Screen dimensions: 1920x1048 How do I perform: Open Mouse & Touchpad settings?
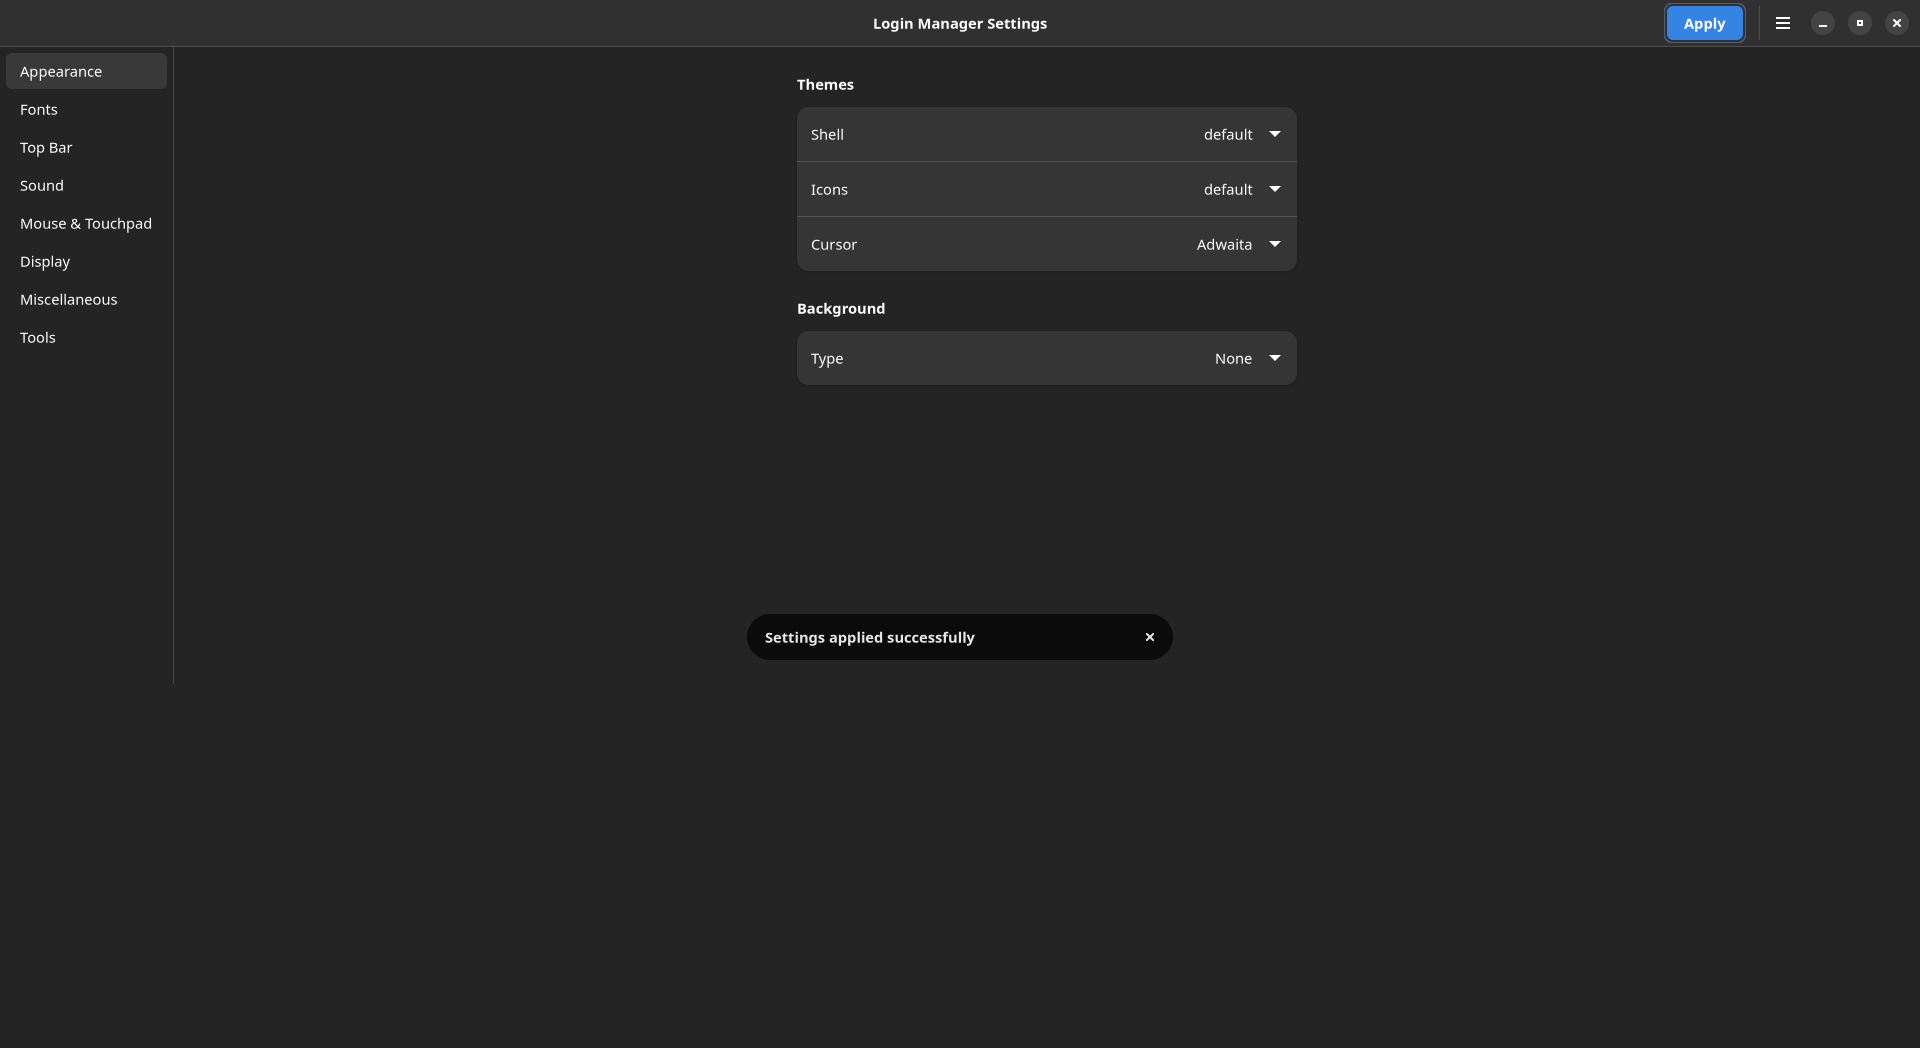(86, 223)
